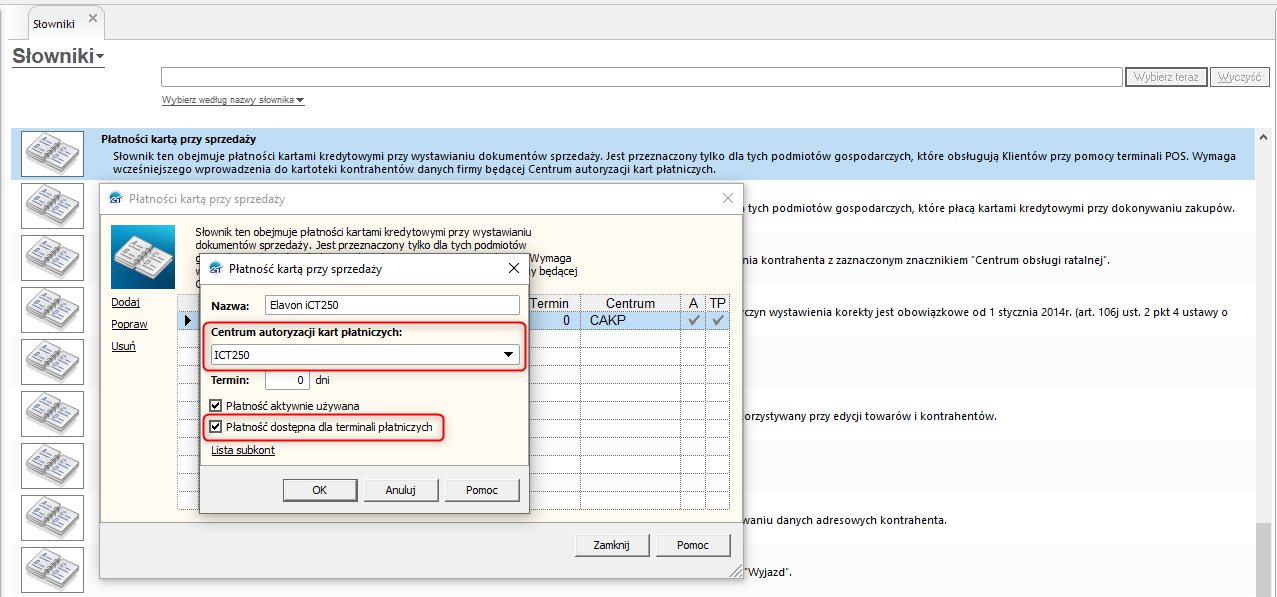Click into the dictionary search field at top
Image resolution: width=1277 pixels, height=597 pixels.
pos(642,77)
